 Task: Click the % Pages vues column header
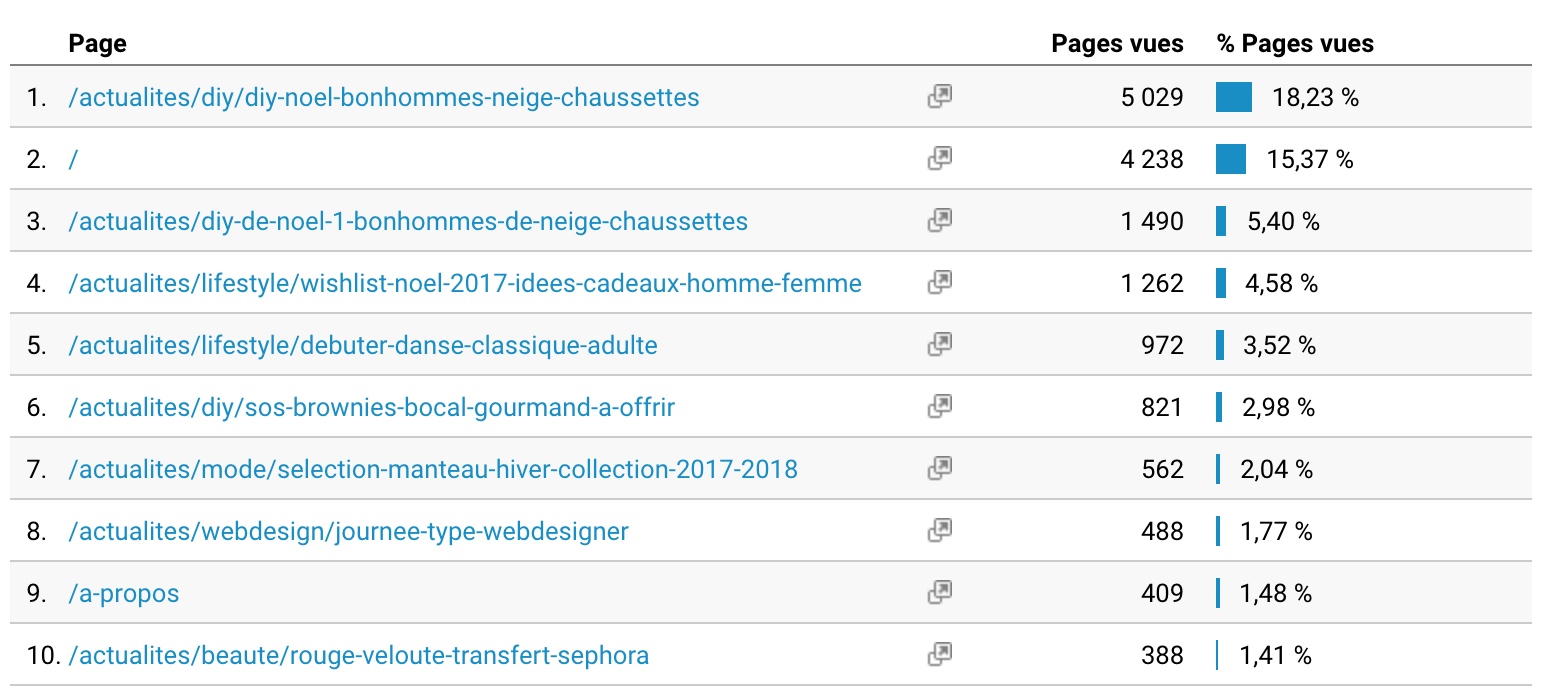pyautogui.click(x=1295, y=44)
